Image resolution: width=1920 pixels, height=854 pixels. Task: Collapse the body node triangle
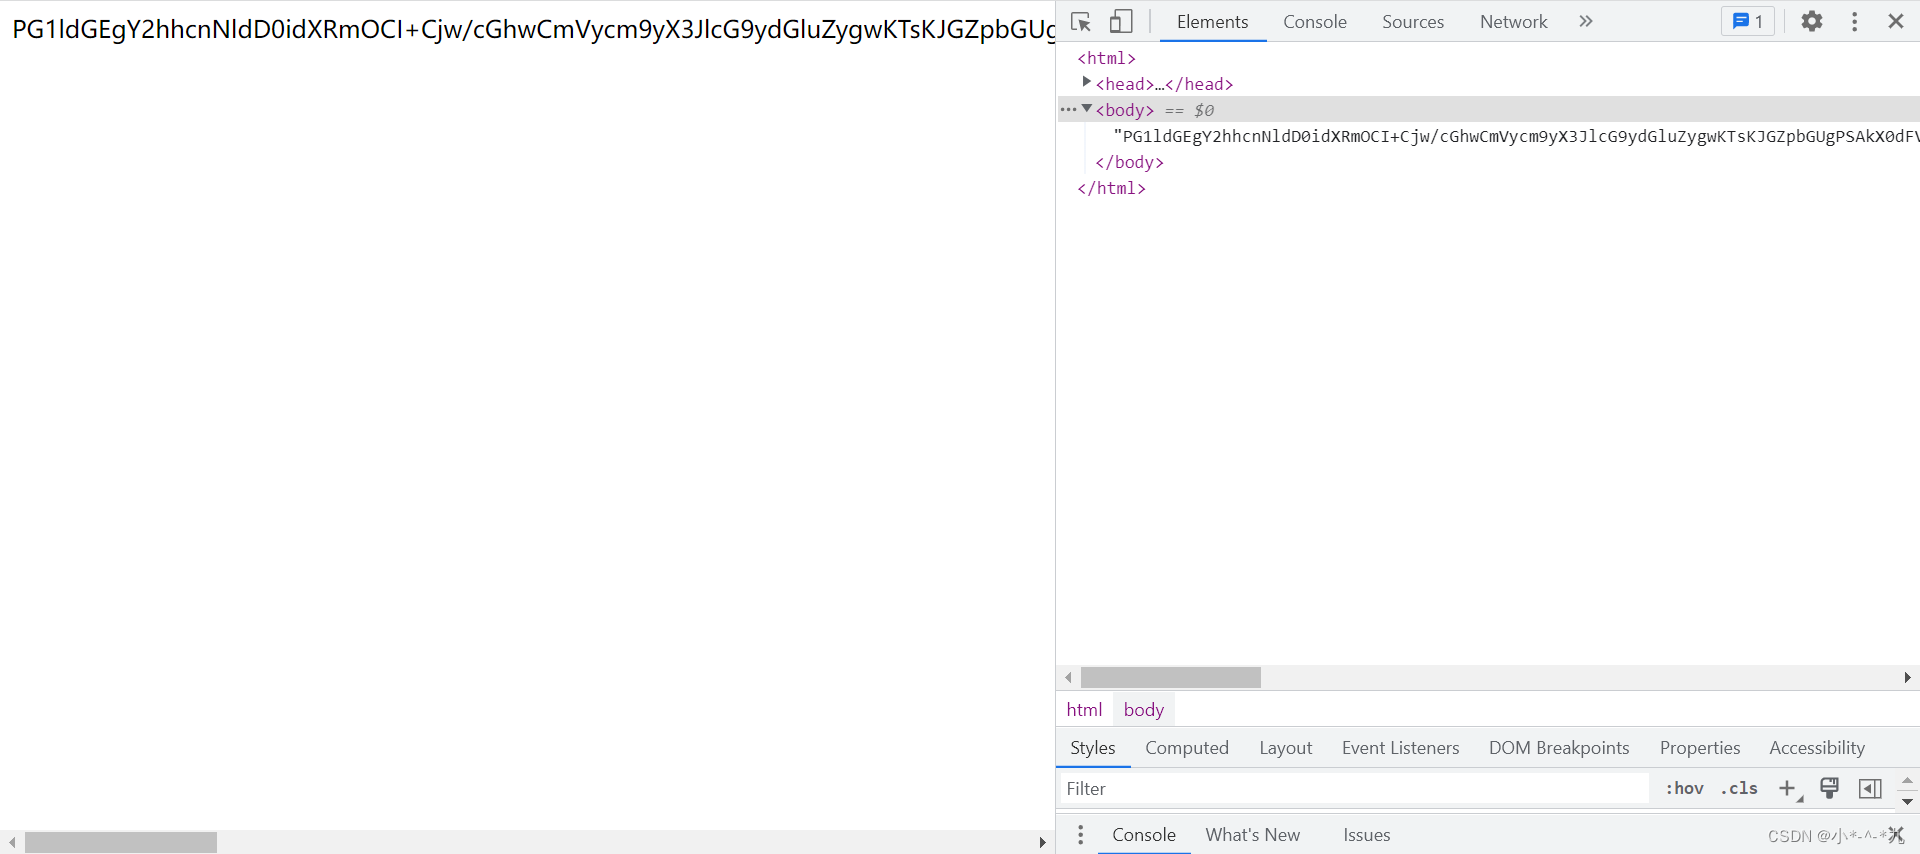[x=1086, y=108]
